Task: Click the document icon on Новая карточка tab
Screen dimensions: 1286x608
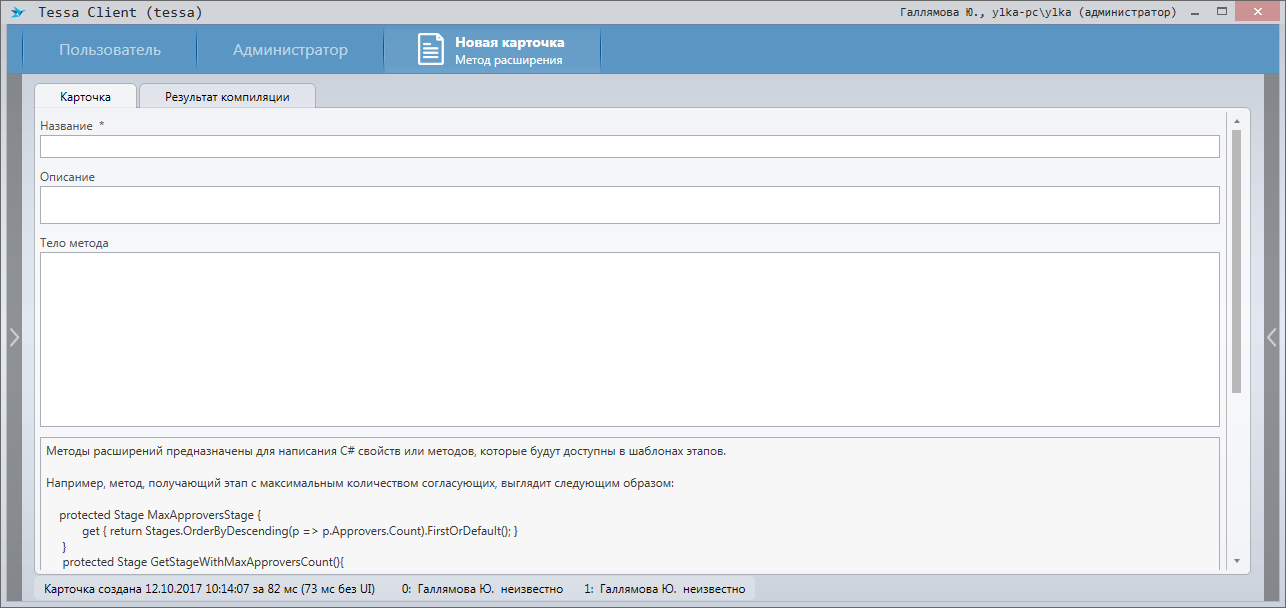Action: coord(430,50)
